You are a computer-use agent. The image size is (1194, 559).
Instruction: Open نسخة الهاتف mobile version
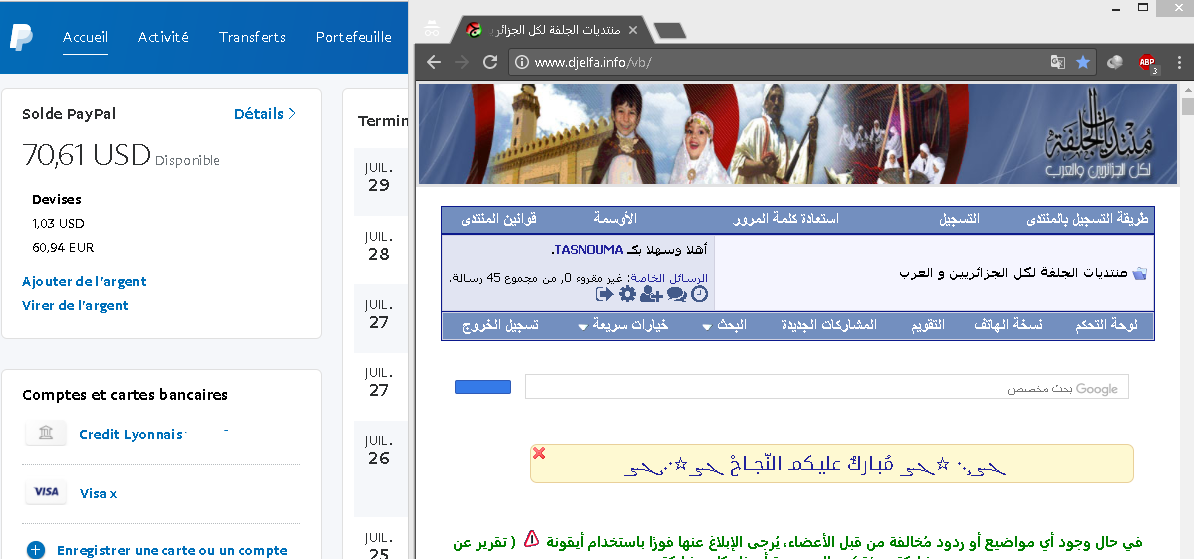(x=1008, y=325)
